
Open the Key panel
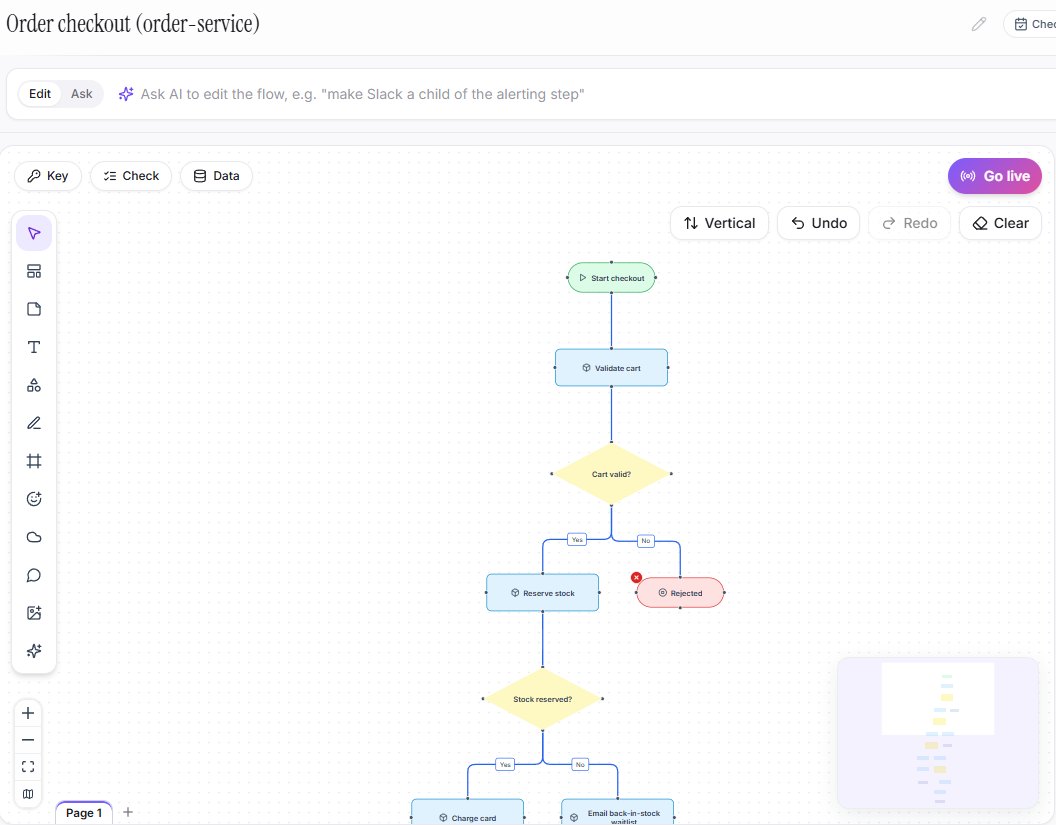48,176
